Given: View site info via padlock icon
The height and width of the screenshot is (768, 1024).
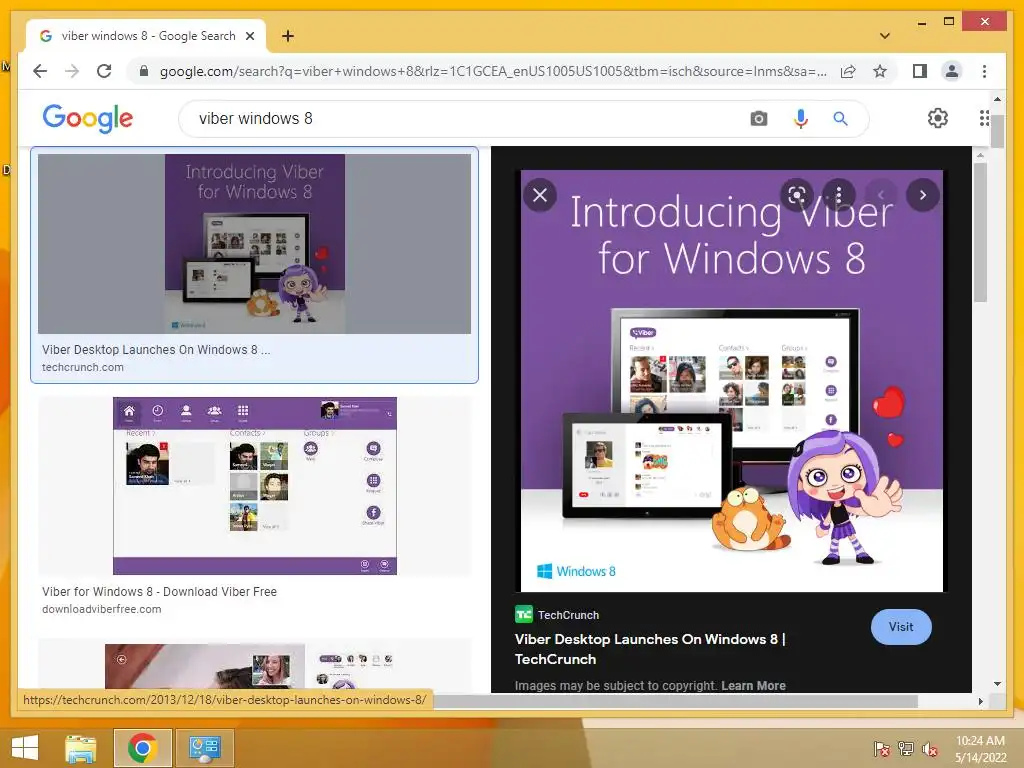Looking at the screenshot, I should coord(144,71).
